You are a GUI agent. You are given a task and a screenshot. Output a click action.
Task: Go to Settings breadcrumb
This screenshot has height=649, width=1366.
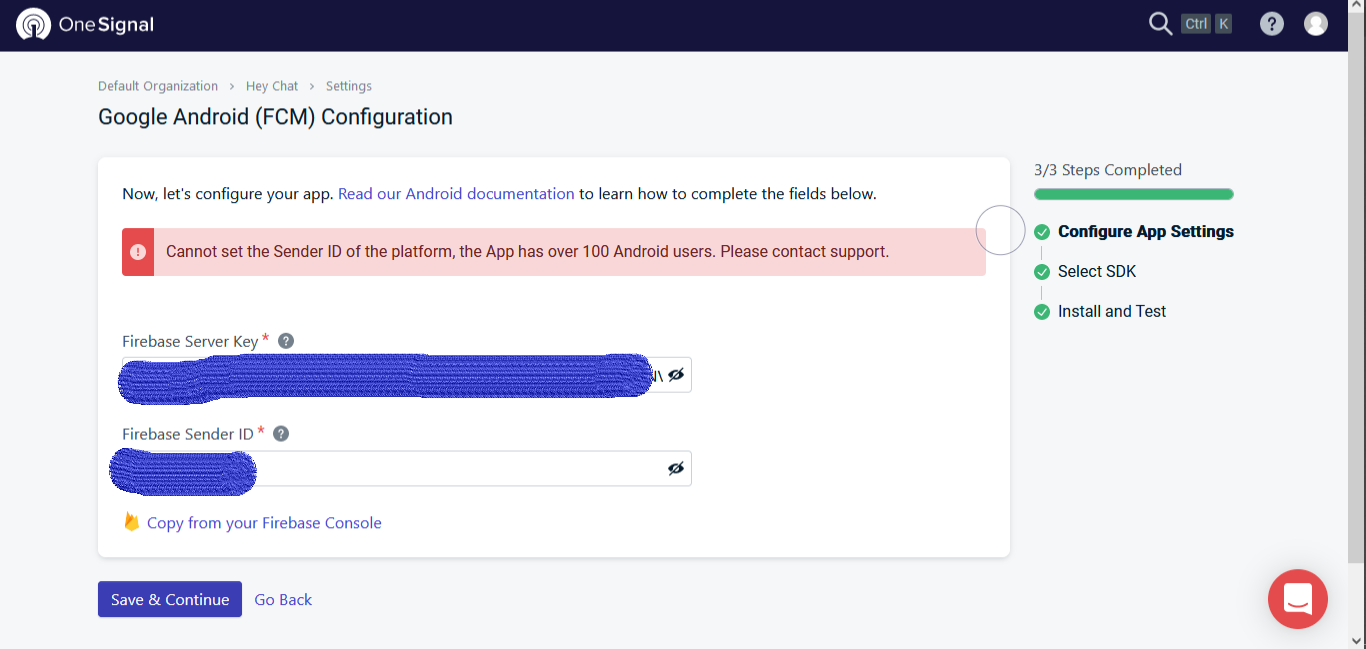[x=349, y=86]
